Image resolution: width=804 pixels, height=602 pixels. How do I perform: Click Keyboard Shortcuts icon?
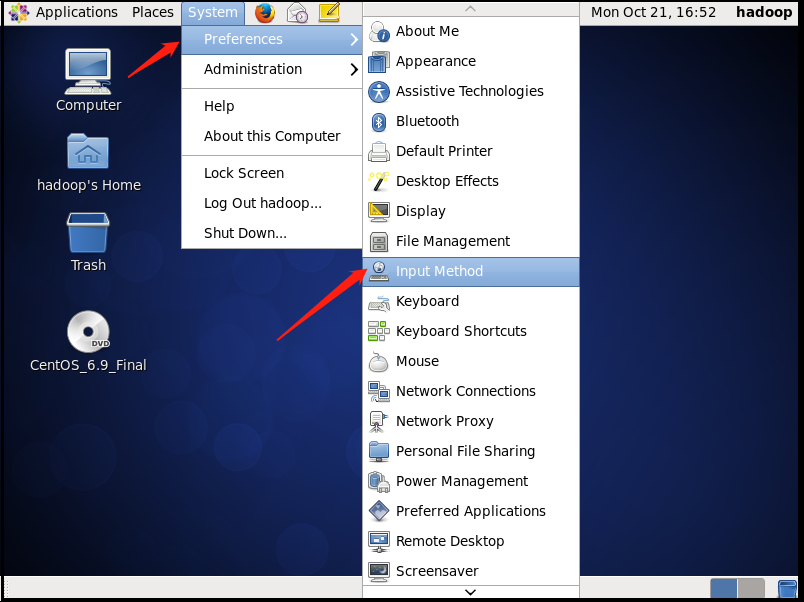point(379,331)
